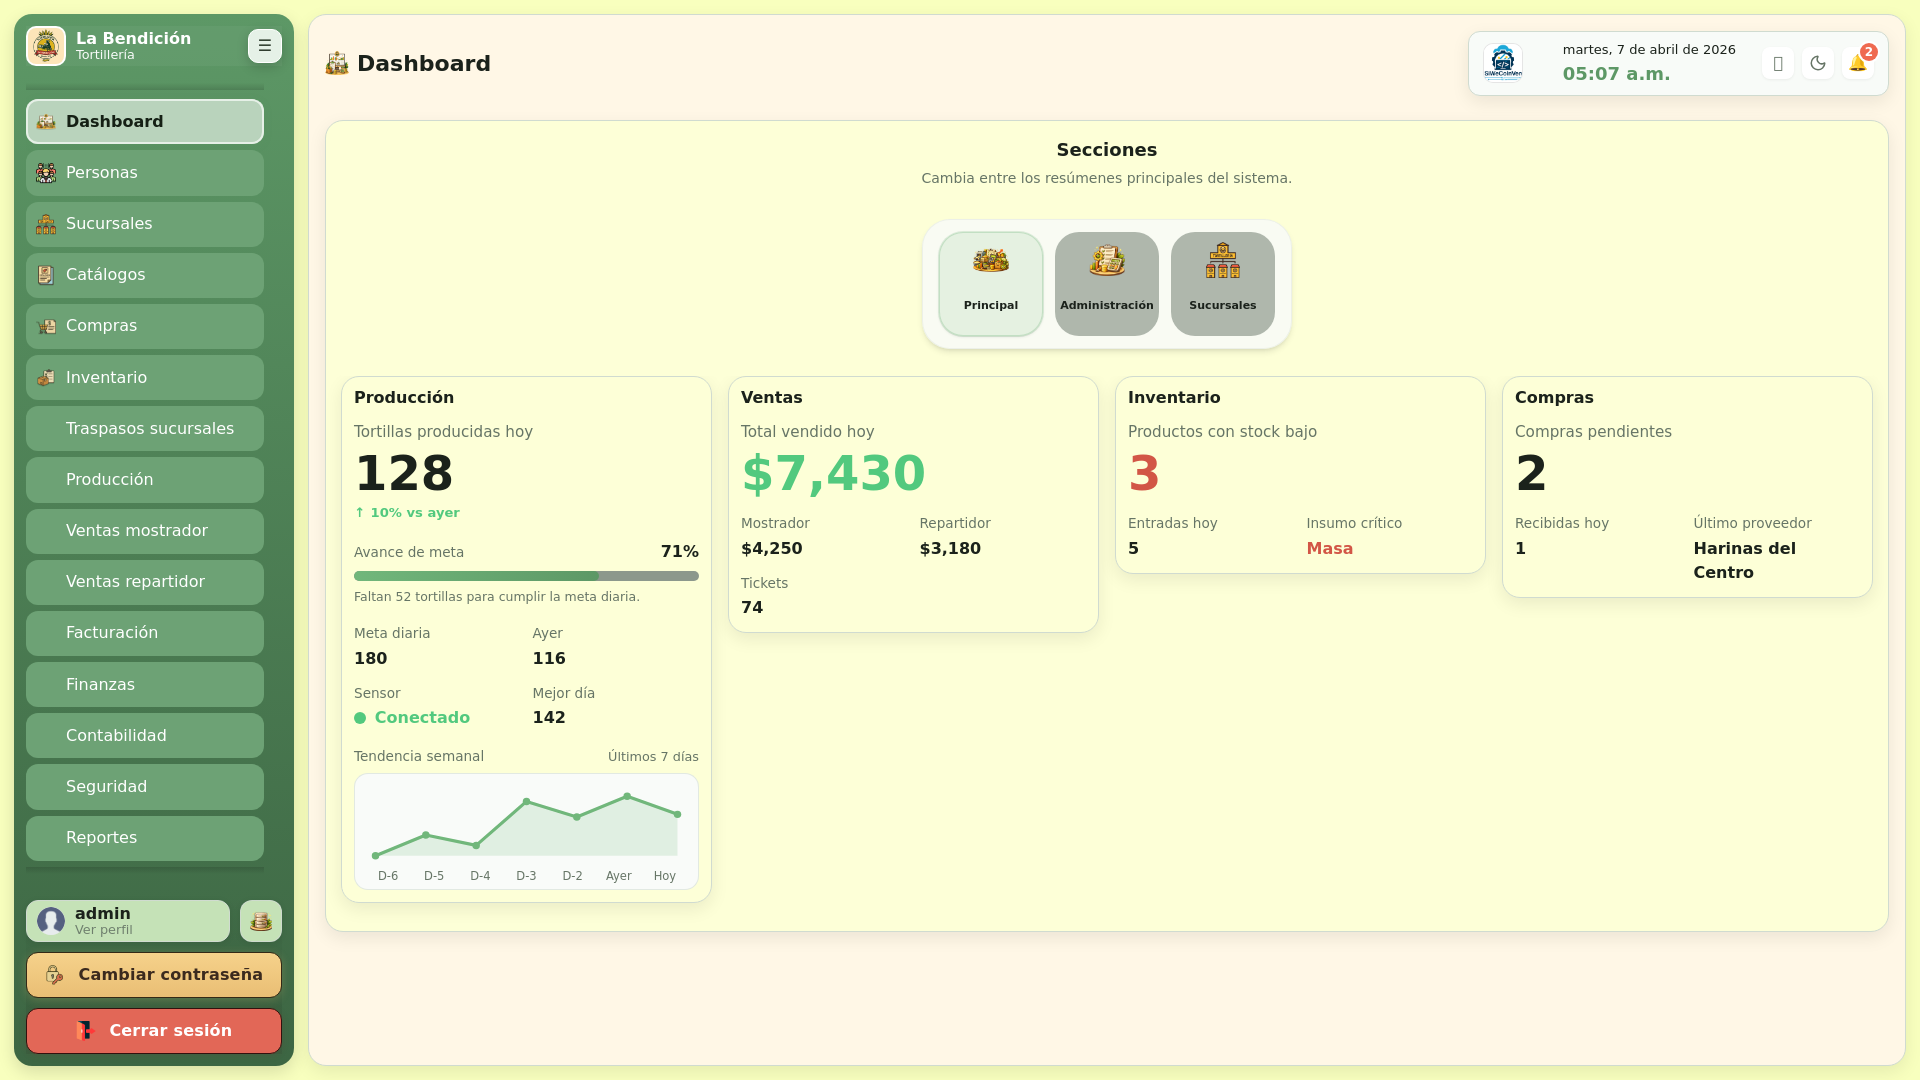Open the Catálogos menu item

[x=145, y=275]
